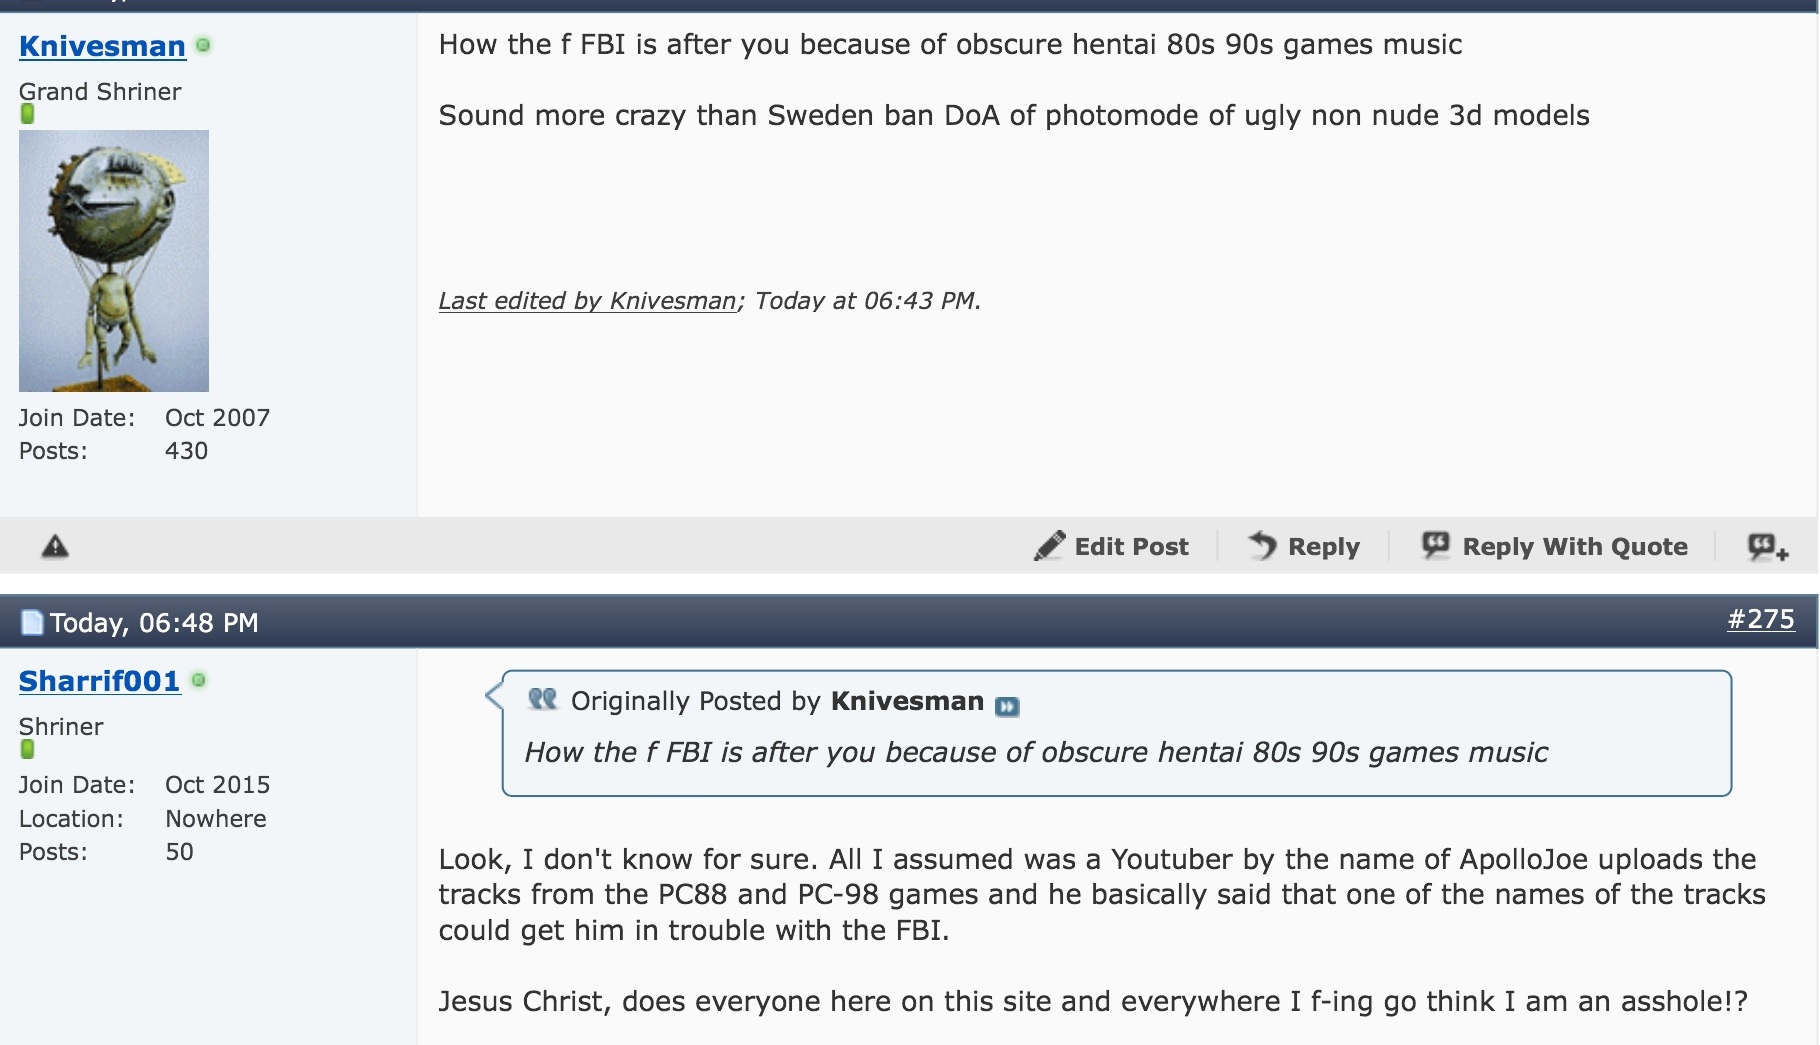This screenshot has height=1045, width=1820.
Task: Click the Edit Post button
Action: pos(1112,546)
